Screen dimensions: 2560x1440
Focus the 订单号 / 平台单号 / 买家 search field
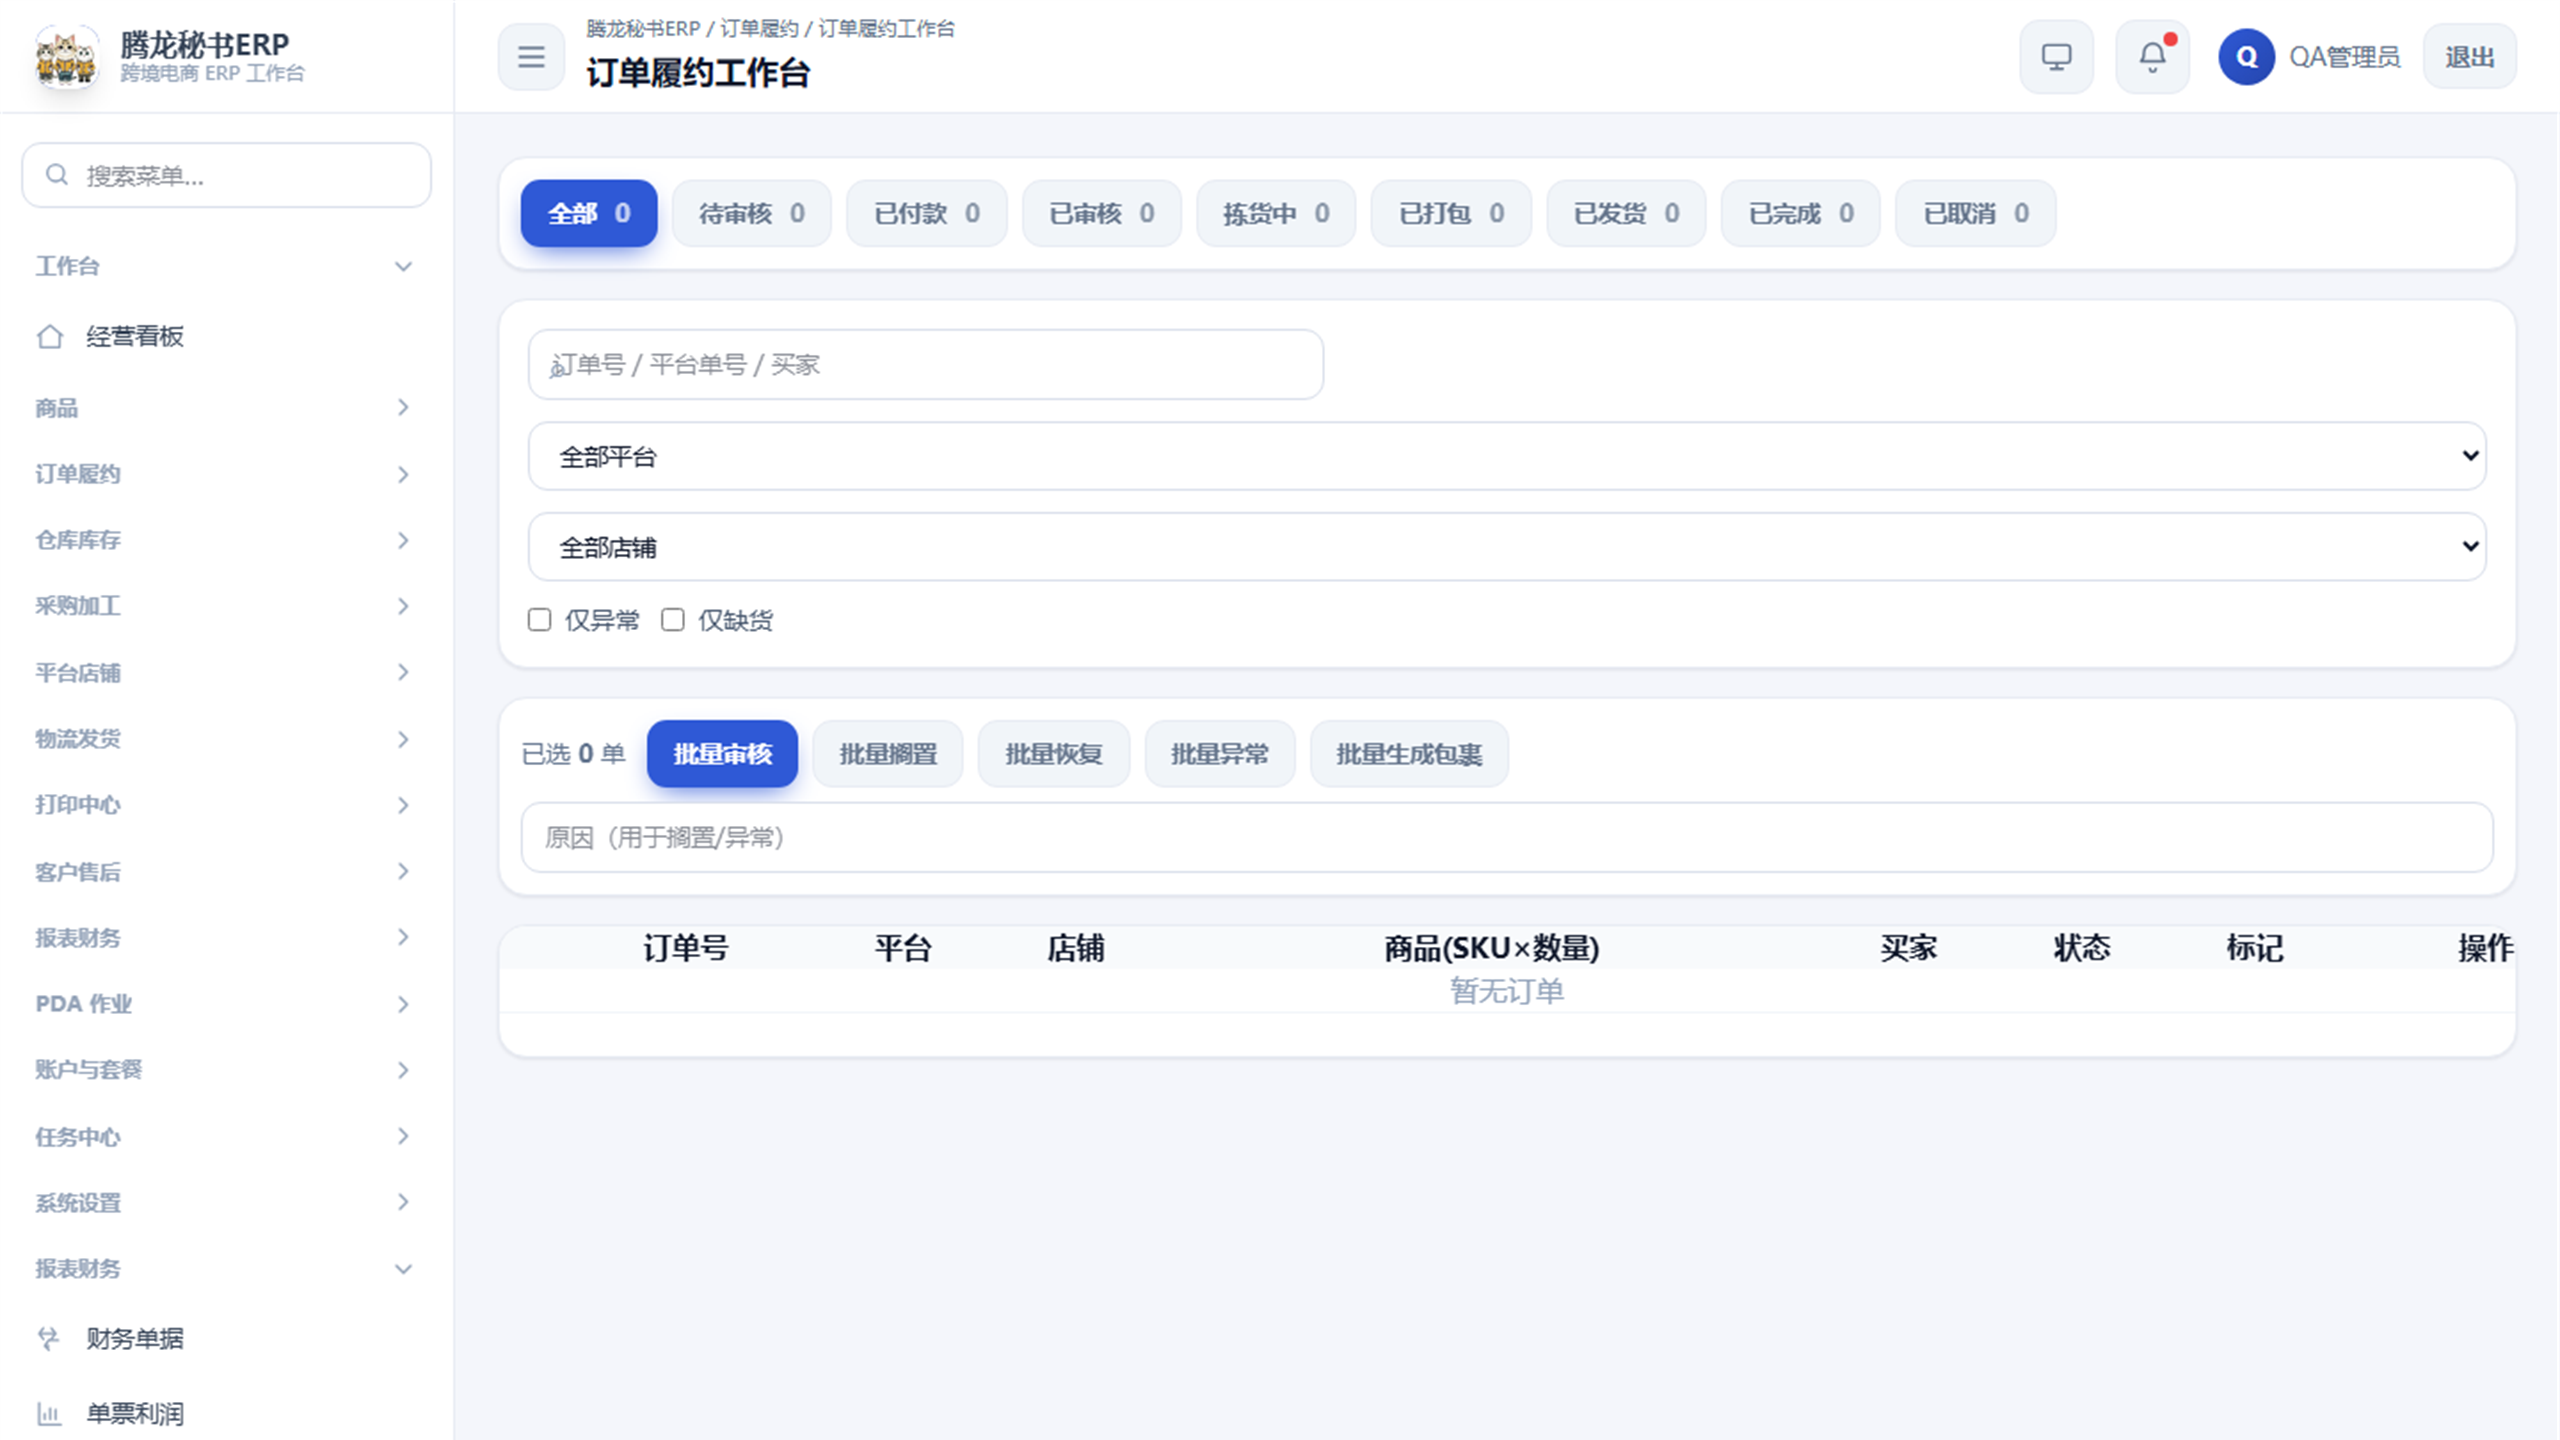pos(926,365)
